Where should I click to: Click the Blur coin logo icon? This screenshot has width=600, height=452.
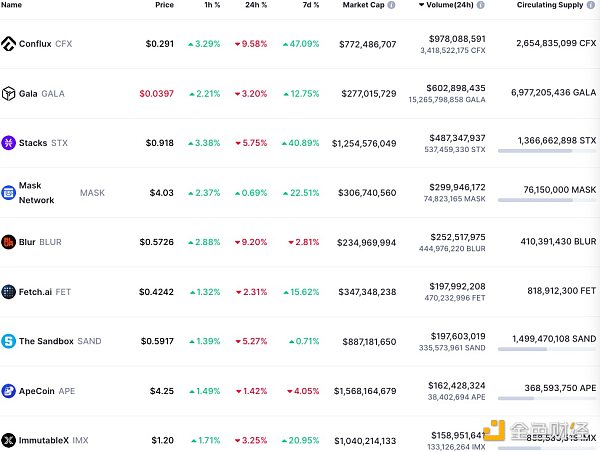pos(9,241)
